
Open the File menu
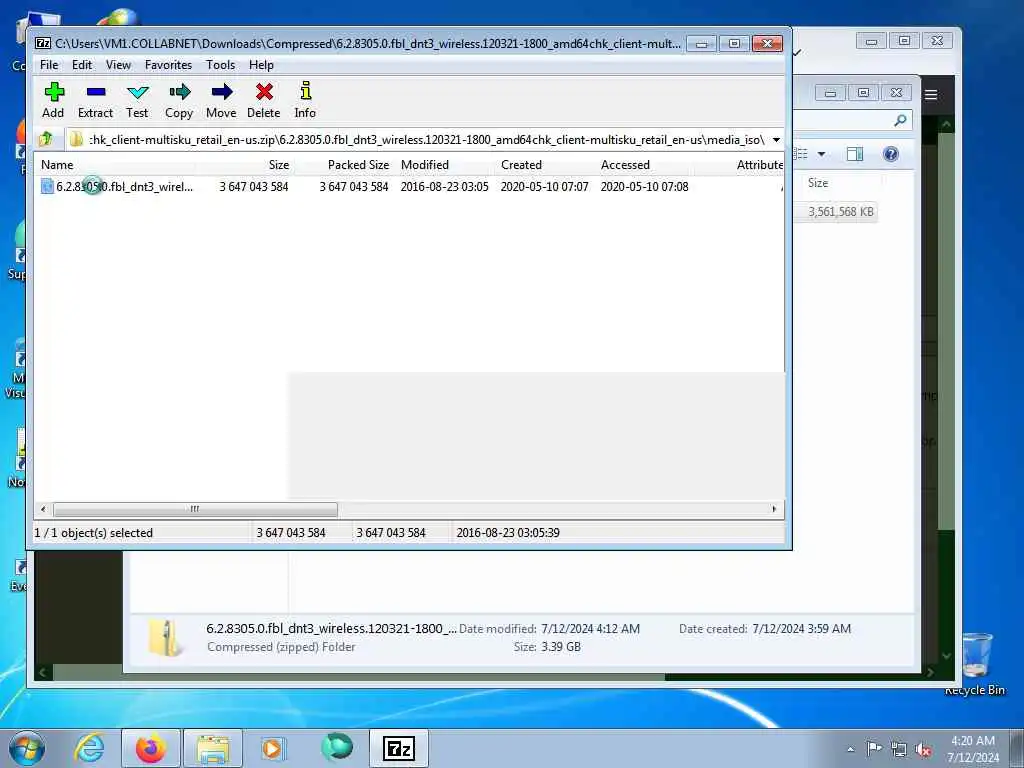coord(49,65)
